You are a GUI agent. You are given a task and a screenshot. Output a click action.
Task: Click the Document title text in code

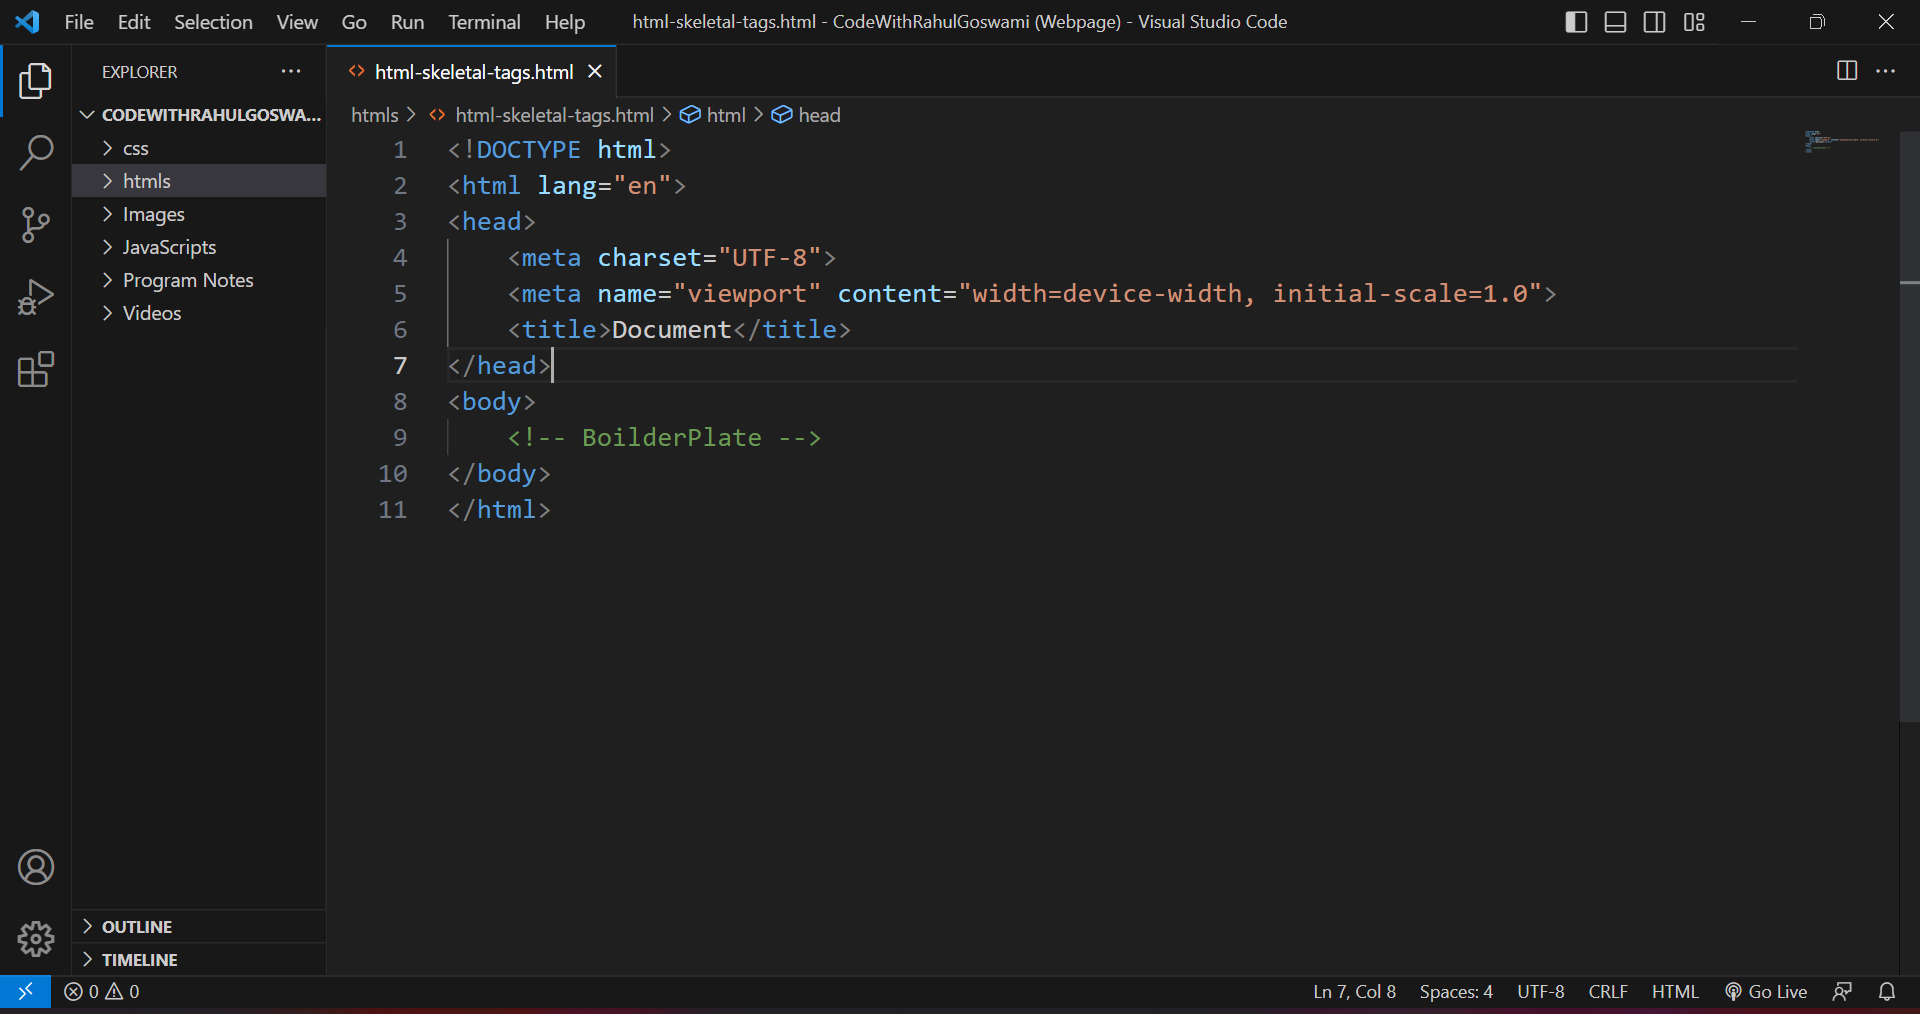[672, 330]
